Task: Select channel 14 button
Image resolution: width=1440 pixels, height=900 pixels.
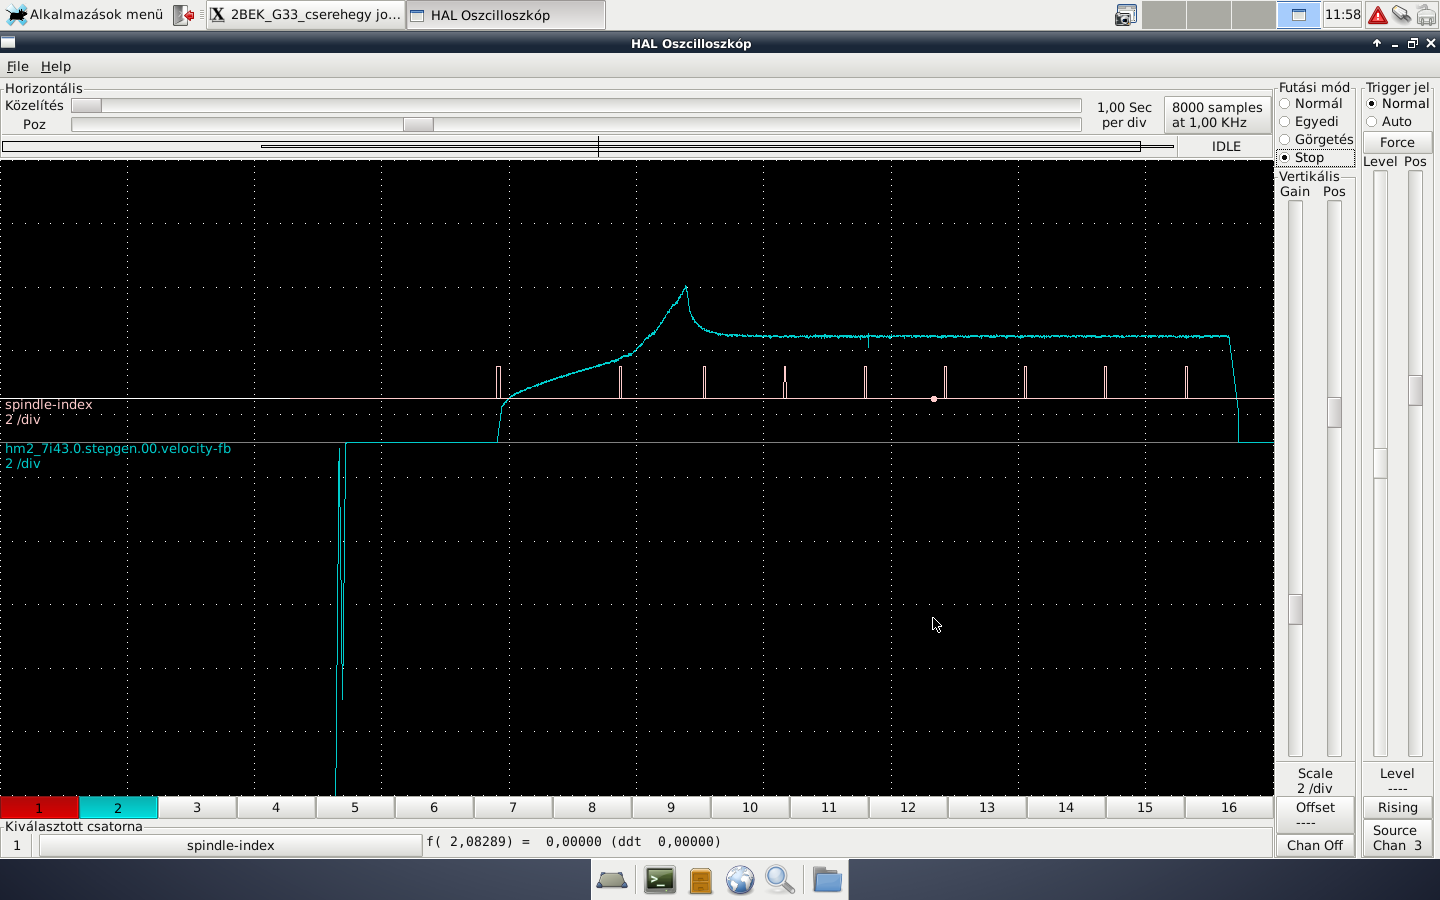Action: click(x=1066, y=807)
